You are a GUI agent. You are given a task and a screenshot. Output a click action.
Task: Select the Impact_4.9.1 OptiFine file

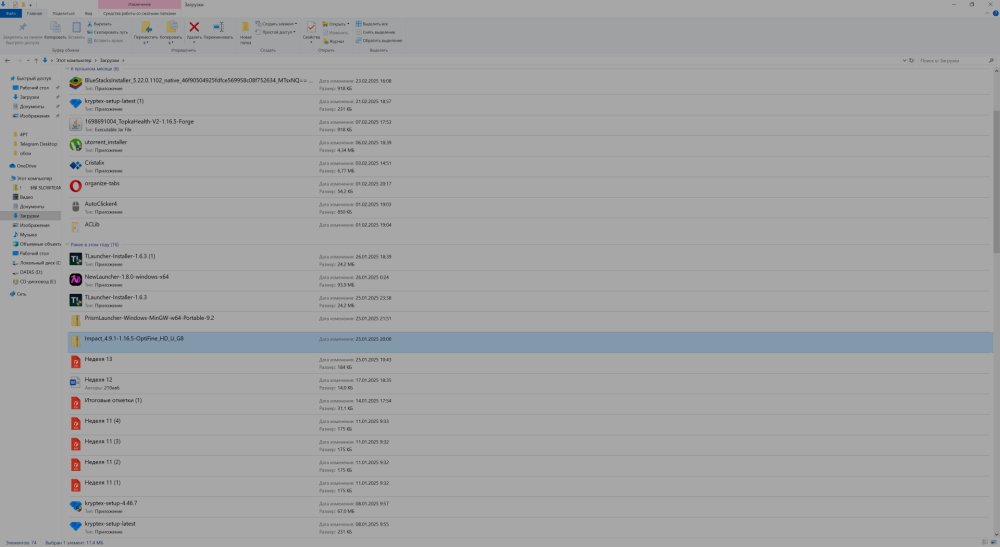530,342
